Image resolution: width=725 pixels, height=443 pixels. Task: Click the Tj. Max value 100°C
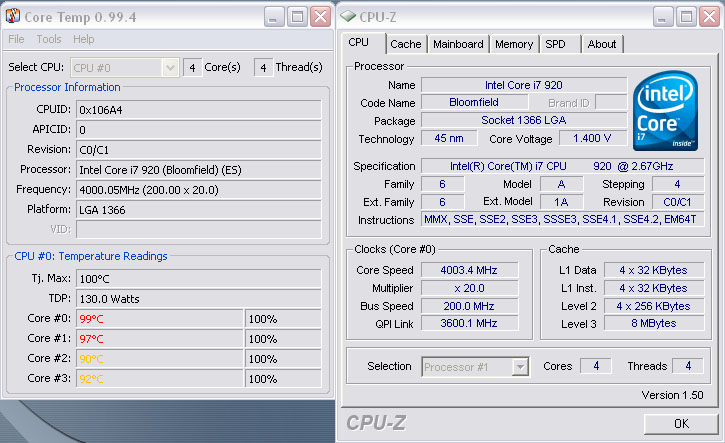pos(198,279)
